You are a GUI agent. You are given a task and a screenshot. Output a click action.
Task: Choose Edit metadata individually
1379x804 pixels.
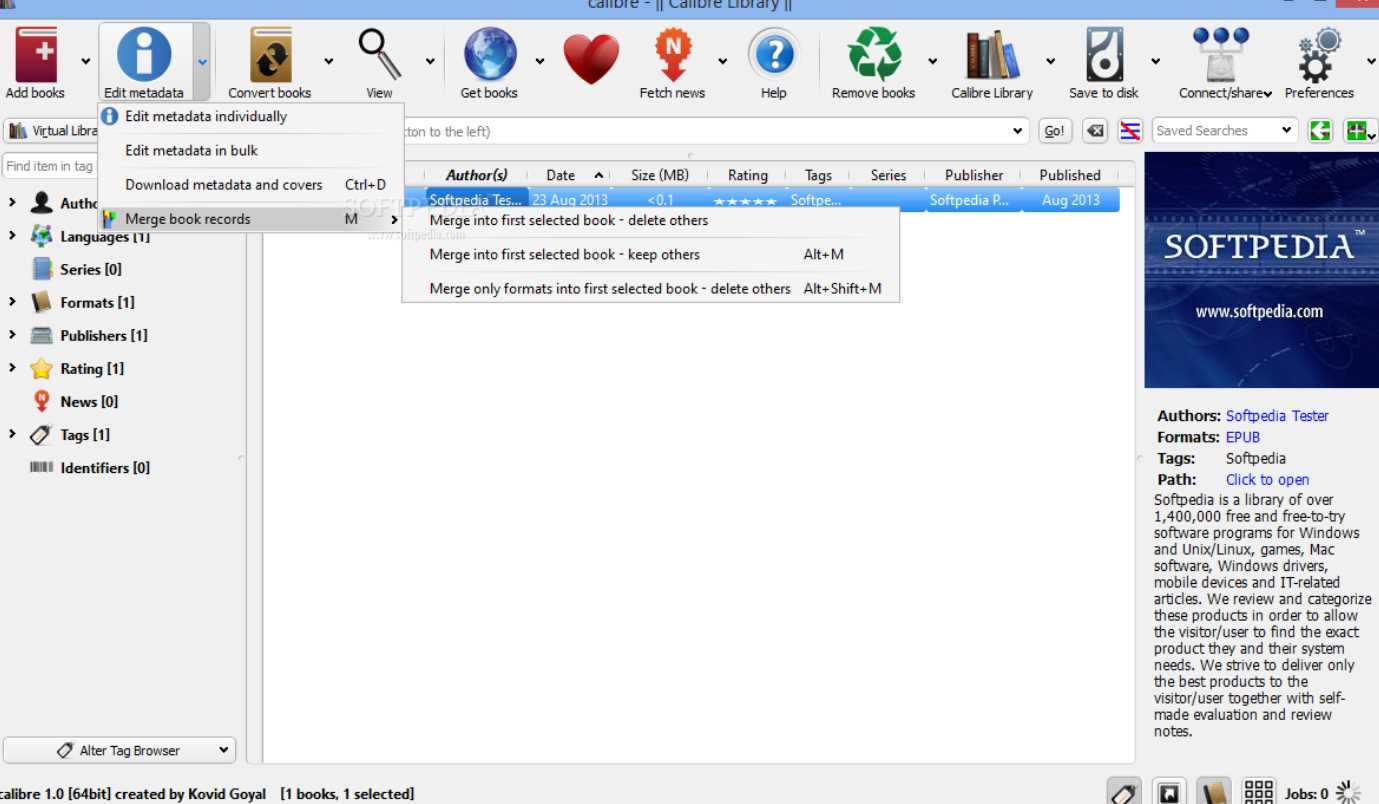(250, 116)
